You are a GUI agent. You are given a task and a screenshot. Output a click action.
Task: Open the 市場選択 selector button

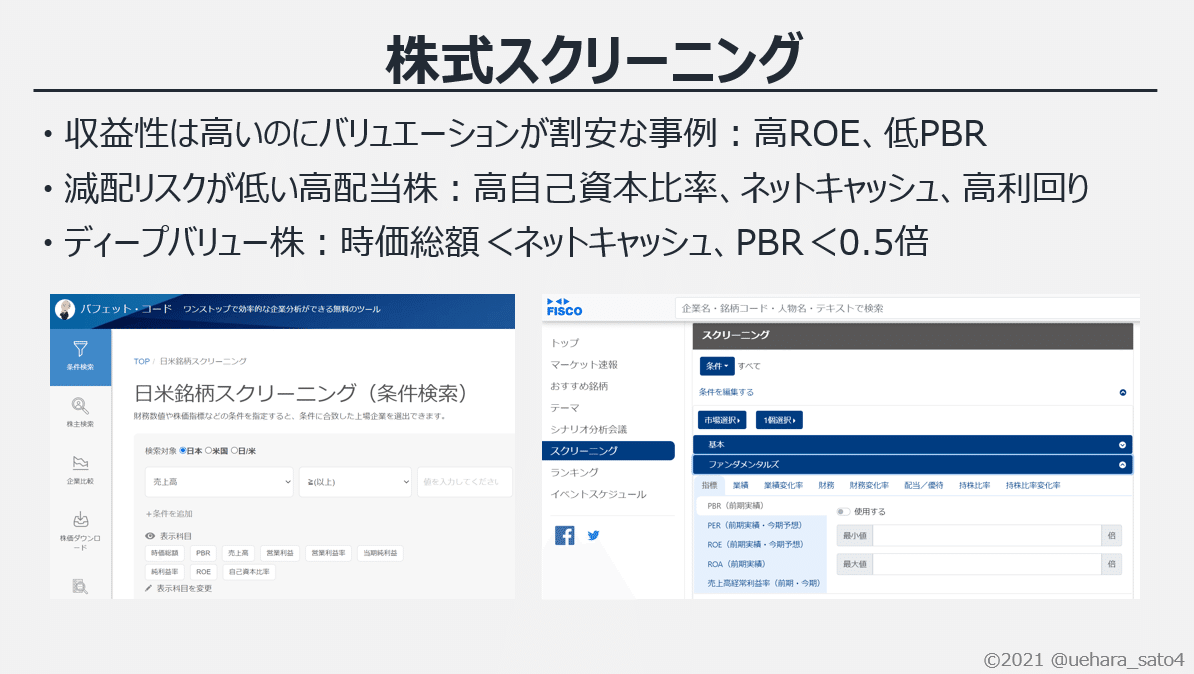722,420
